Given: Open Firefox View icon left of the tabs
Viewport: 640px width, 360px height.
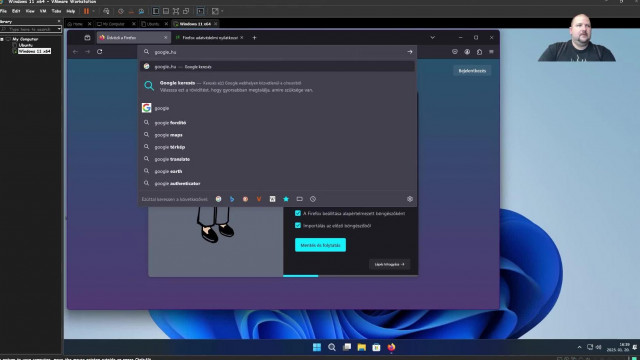Looking at the screenshot, I should point(87,38).
